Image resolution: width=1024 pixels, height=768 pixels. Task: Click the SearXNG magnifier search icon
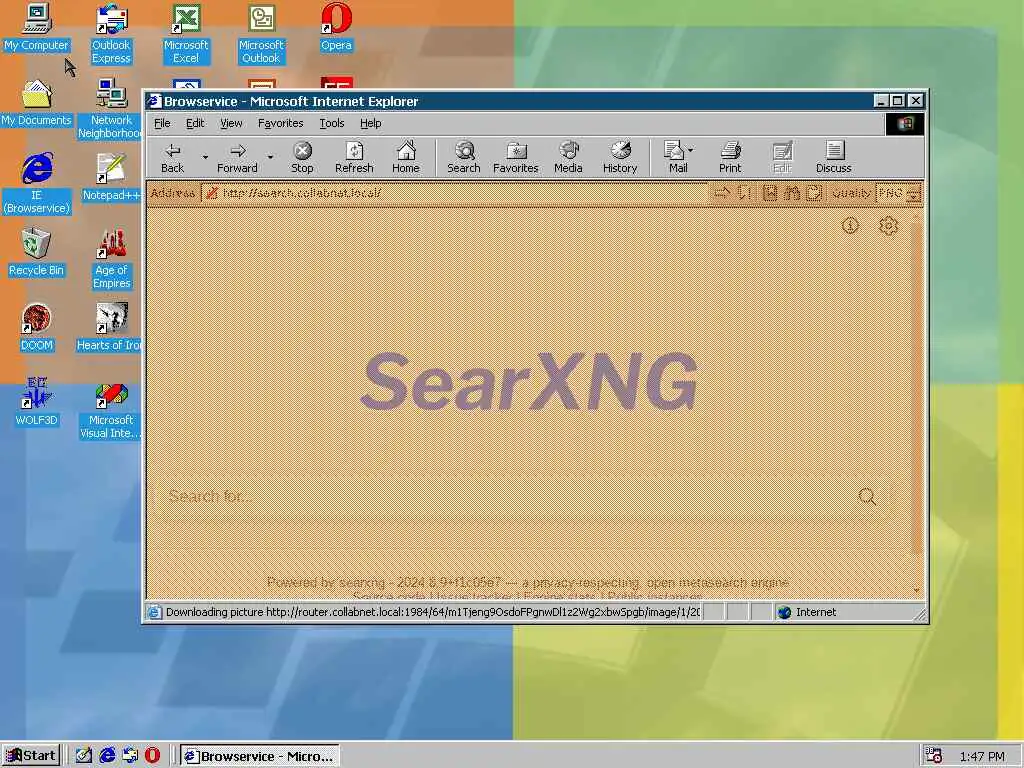[867, 497]
